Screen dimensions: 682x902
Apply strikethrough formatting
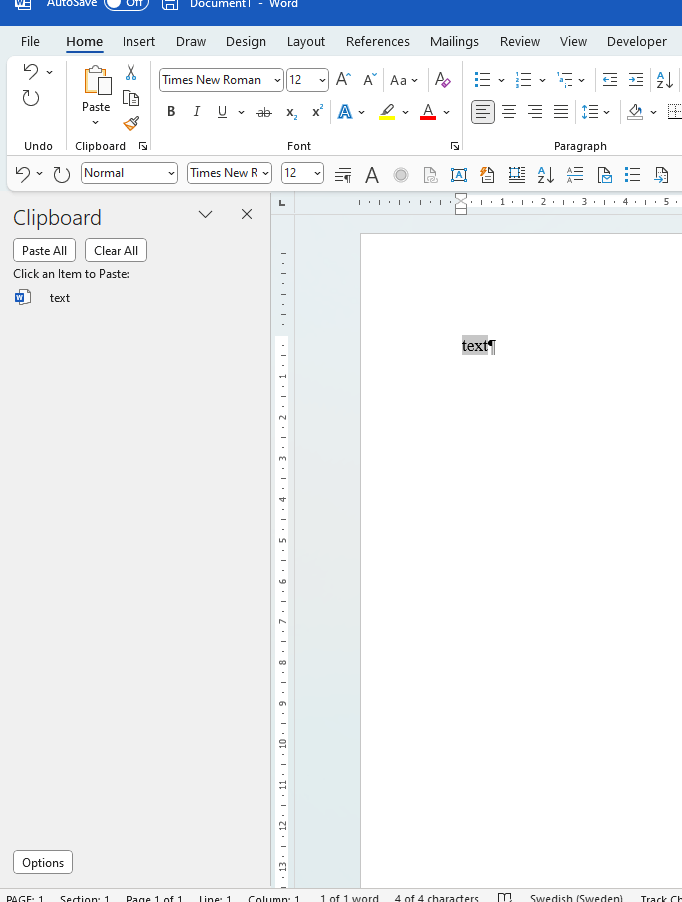264,112
